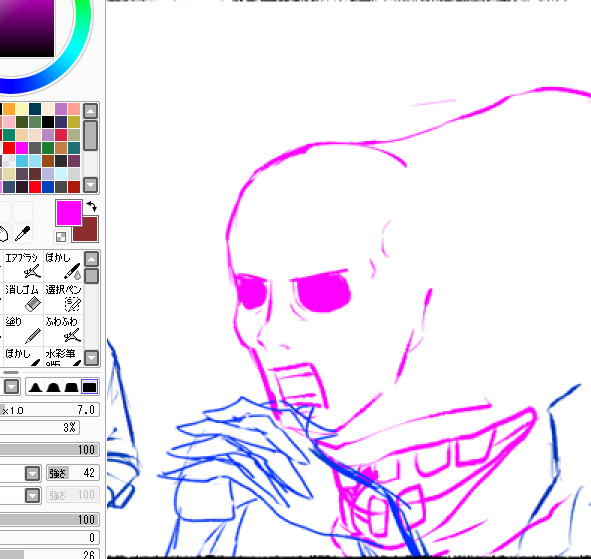Select the 水彩筆 watercolor brush tool
The image size is (591, 559).
tap(63, 356)
